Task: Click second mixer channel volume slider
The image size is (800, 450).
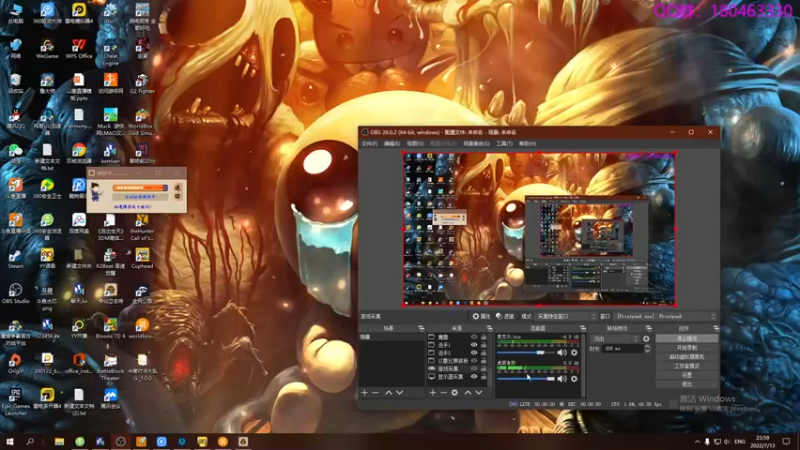Action: coord(526,379)
